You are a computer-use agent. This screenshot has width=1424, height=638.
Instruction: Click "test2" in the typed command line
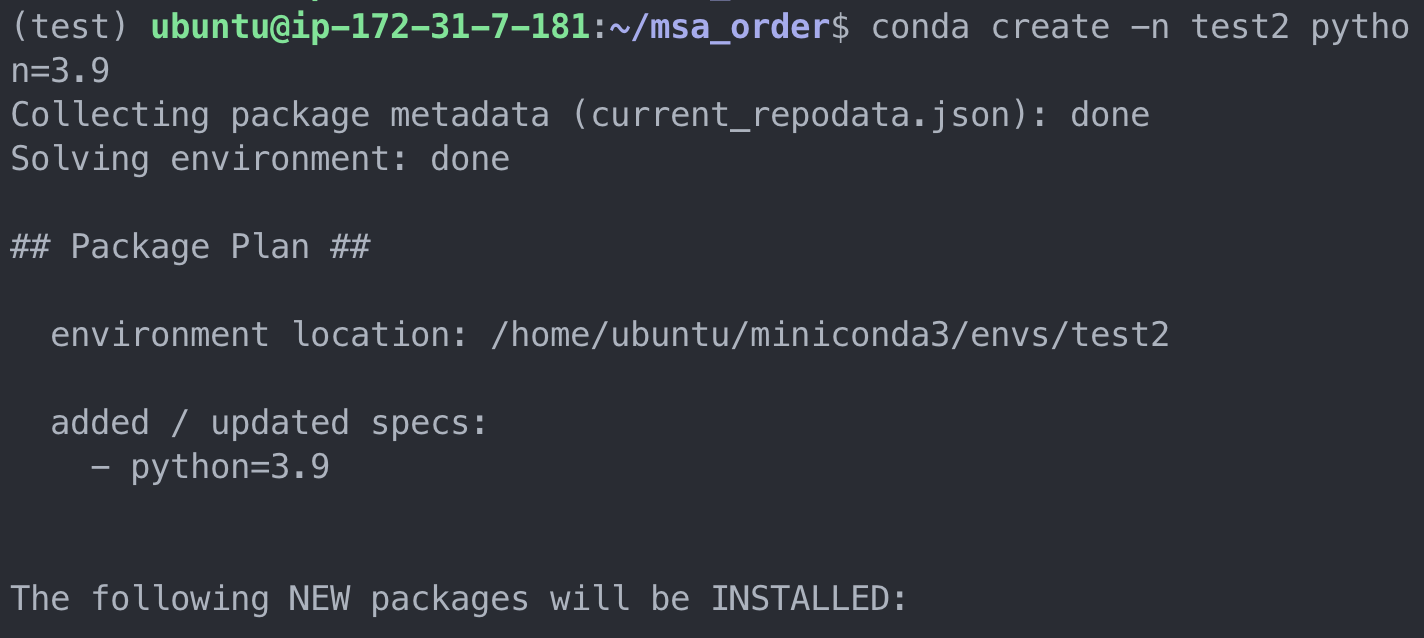(1240, 27)
